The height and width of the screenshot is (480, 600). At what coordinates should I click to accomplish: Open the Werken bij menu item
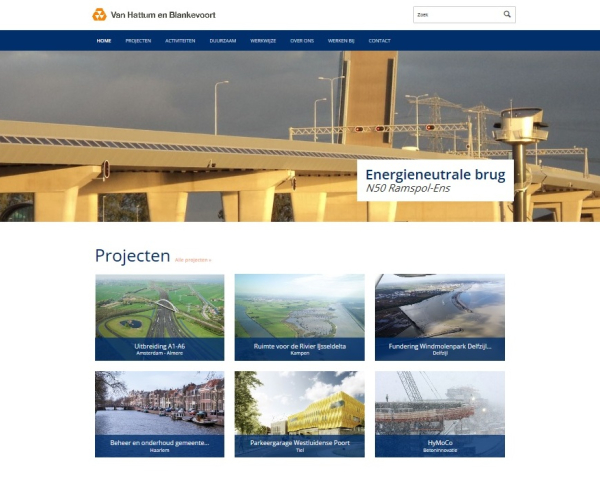341,41
